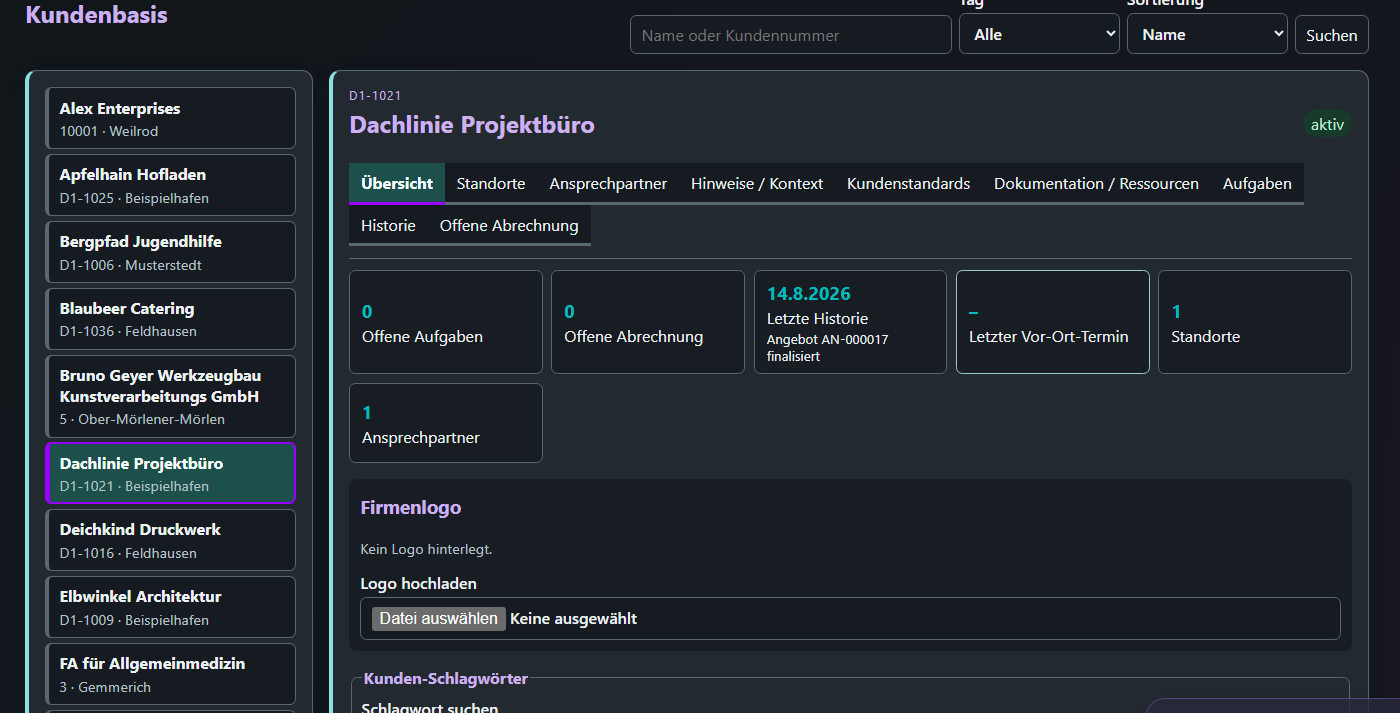Open the Sortierung dropdown showing Name
Image resolution: width=1400 pixels, height=713 pixels.
click(1207, 34)
